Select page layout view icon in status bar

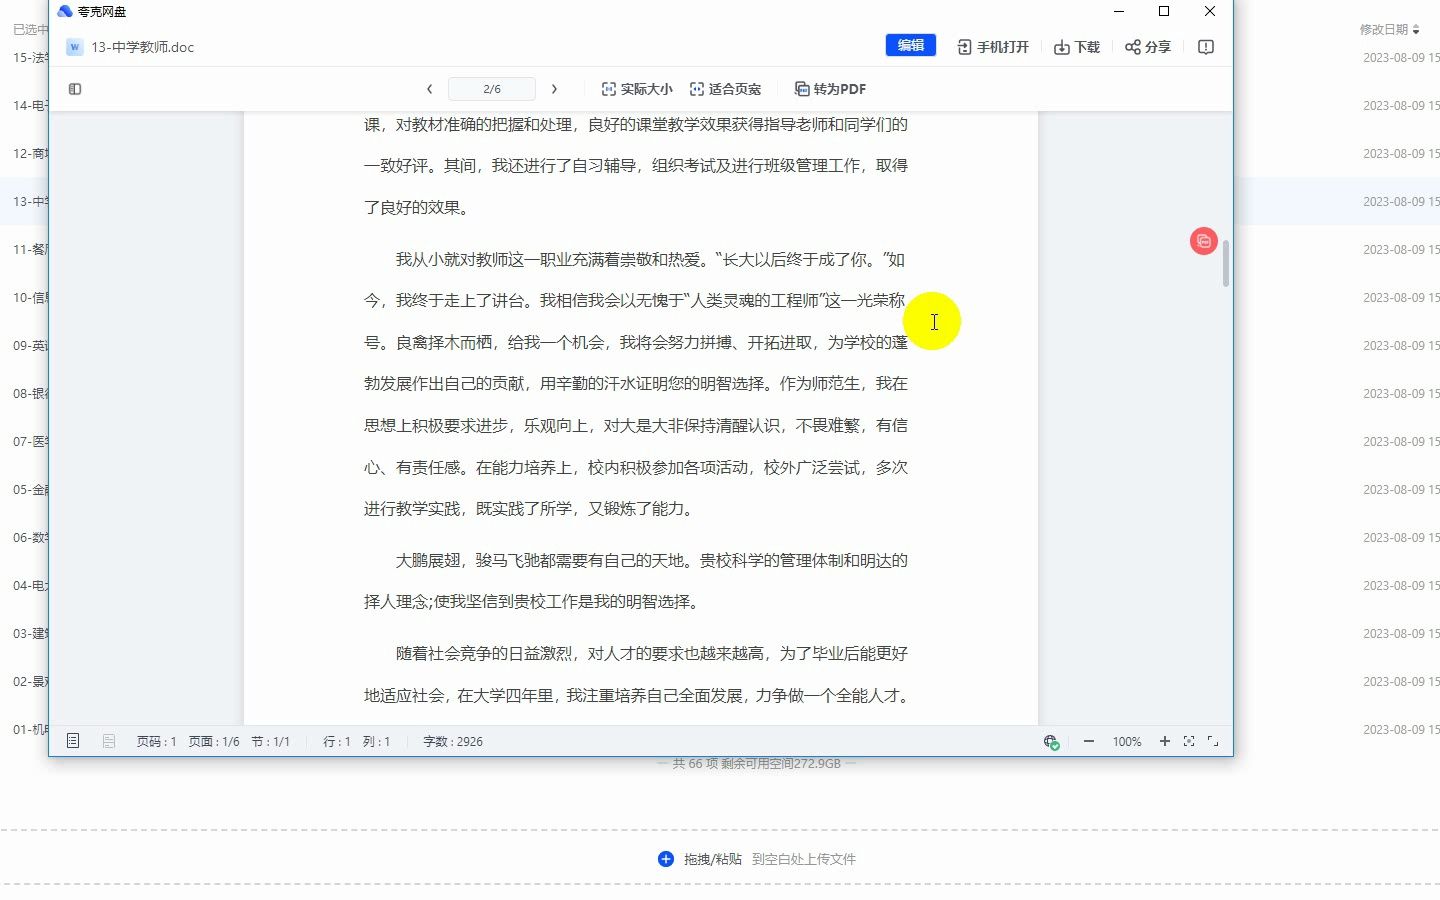[x=73, y=741]
